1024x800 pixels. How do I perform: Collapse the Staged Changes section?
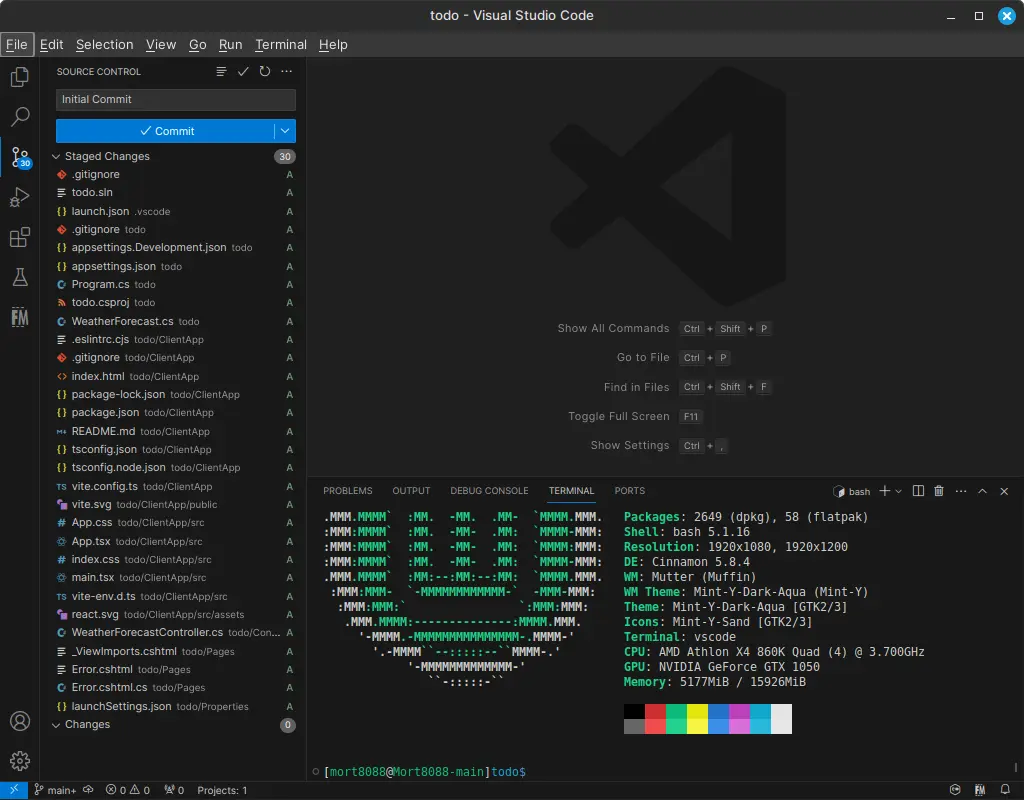[57, 157]
